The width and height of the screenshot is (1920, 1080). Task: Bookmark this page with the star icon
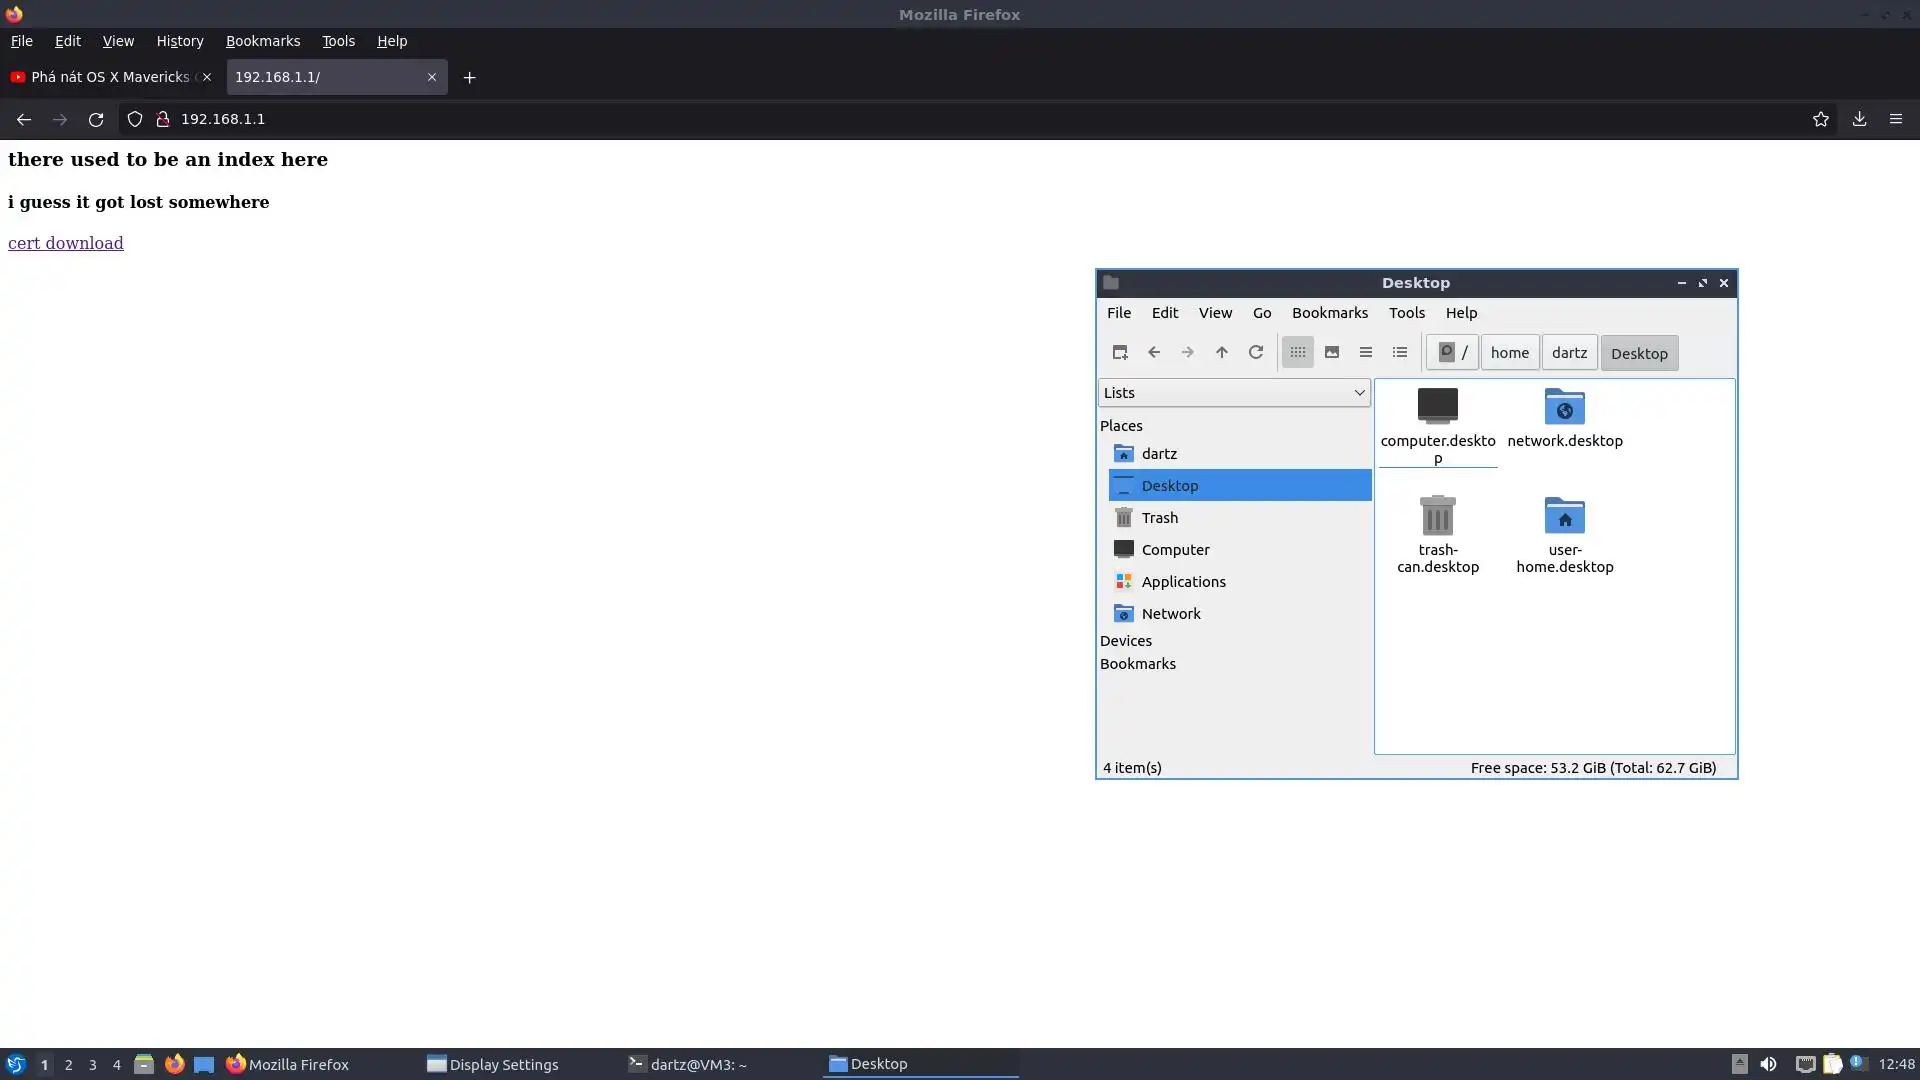point(1820,119)
